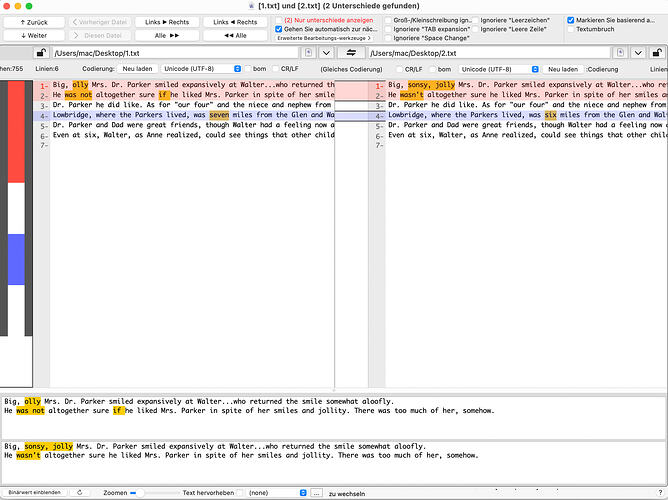The width and height of the screenshot is (668, 500).
Task: Click "olly" in upper bottom detail pane
Action: tap(32, 402)
